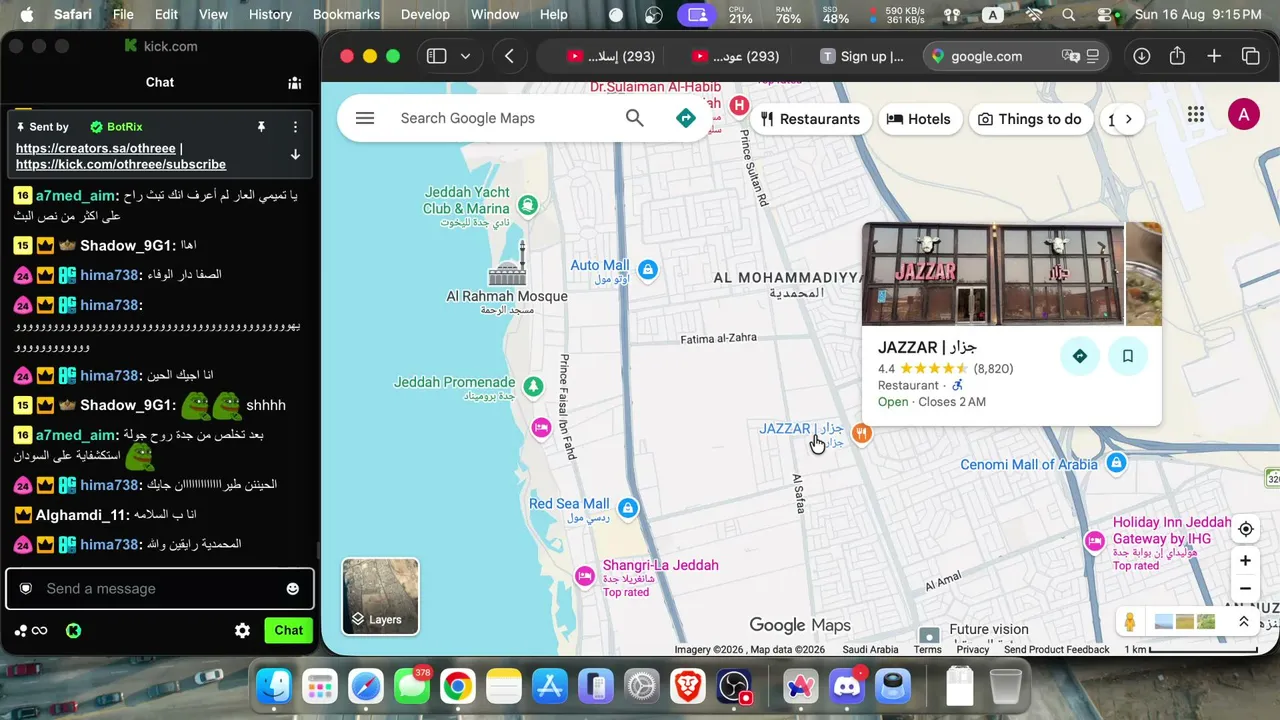Open Spotlight search in menu bar
The height and width of the screenshot is (720, 1280).
1069,15
